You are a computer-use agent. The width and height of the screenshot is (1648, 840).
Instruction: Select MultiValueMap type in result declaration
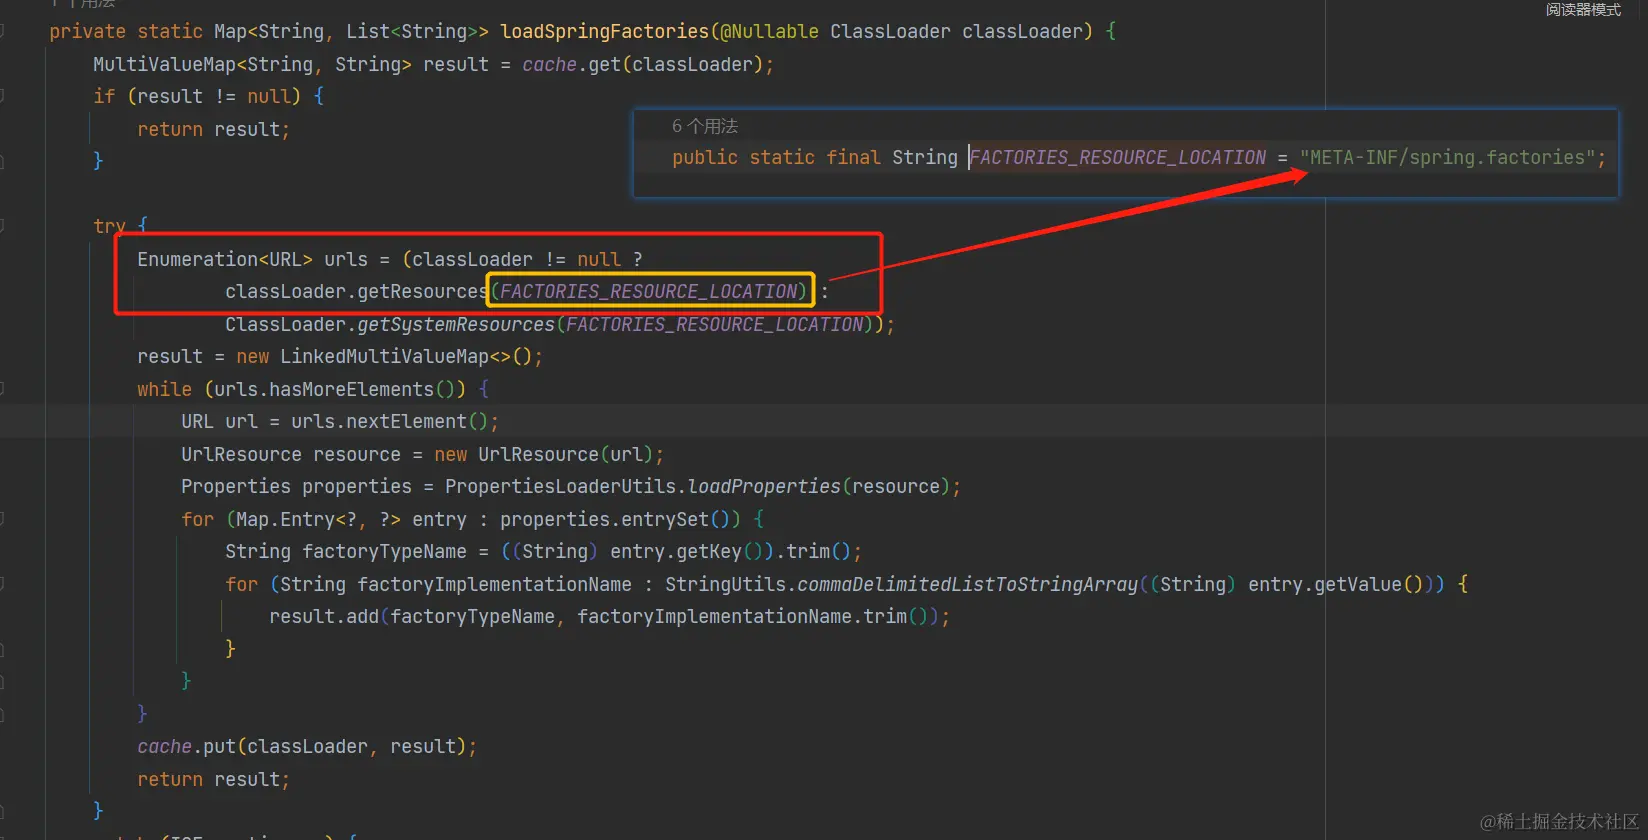click(165, 65)
